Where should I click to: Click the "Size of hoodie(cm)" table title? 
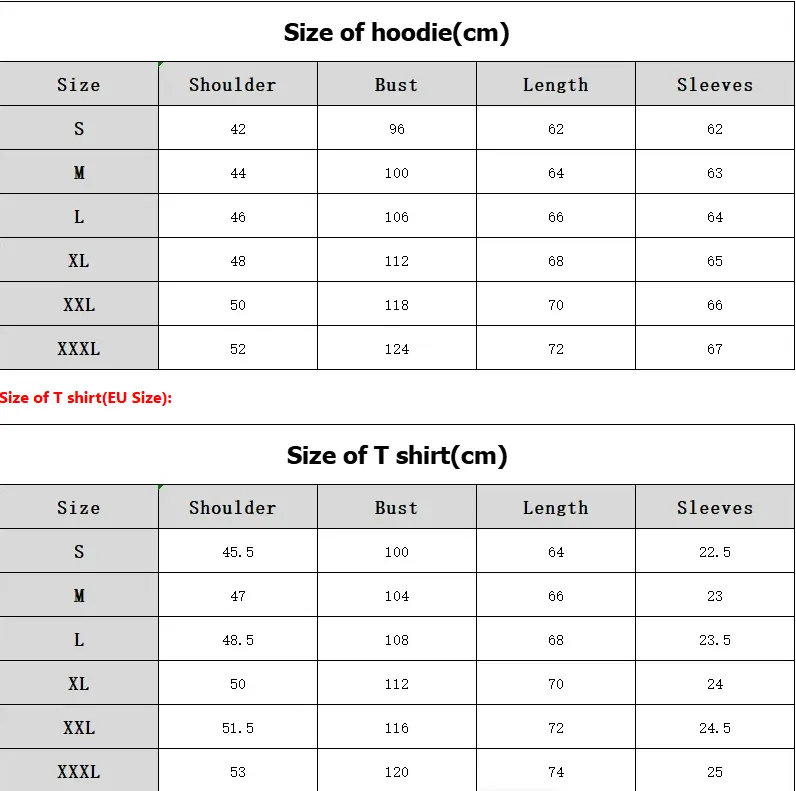click(397, 32)
